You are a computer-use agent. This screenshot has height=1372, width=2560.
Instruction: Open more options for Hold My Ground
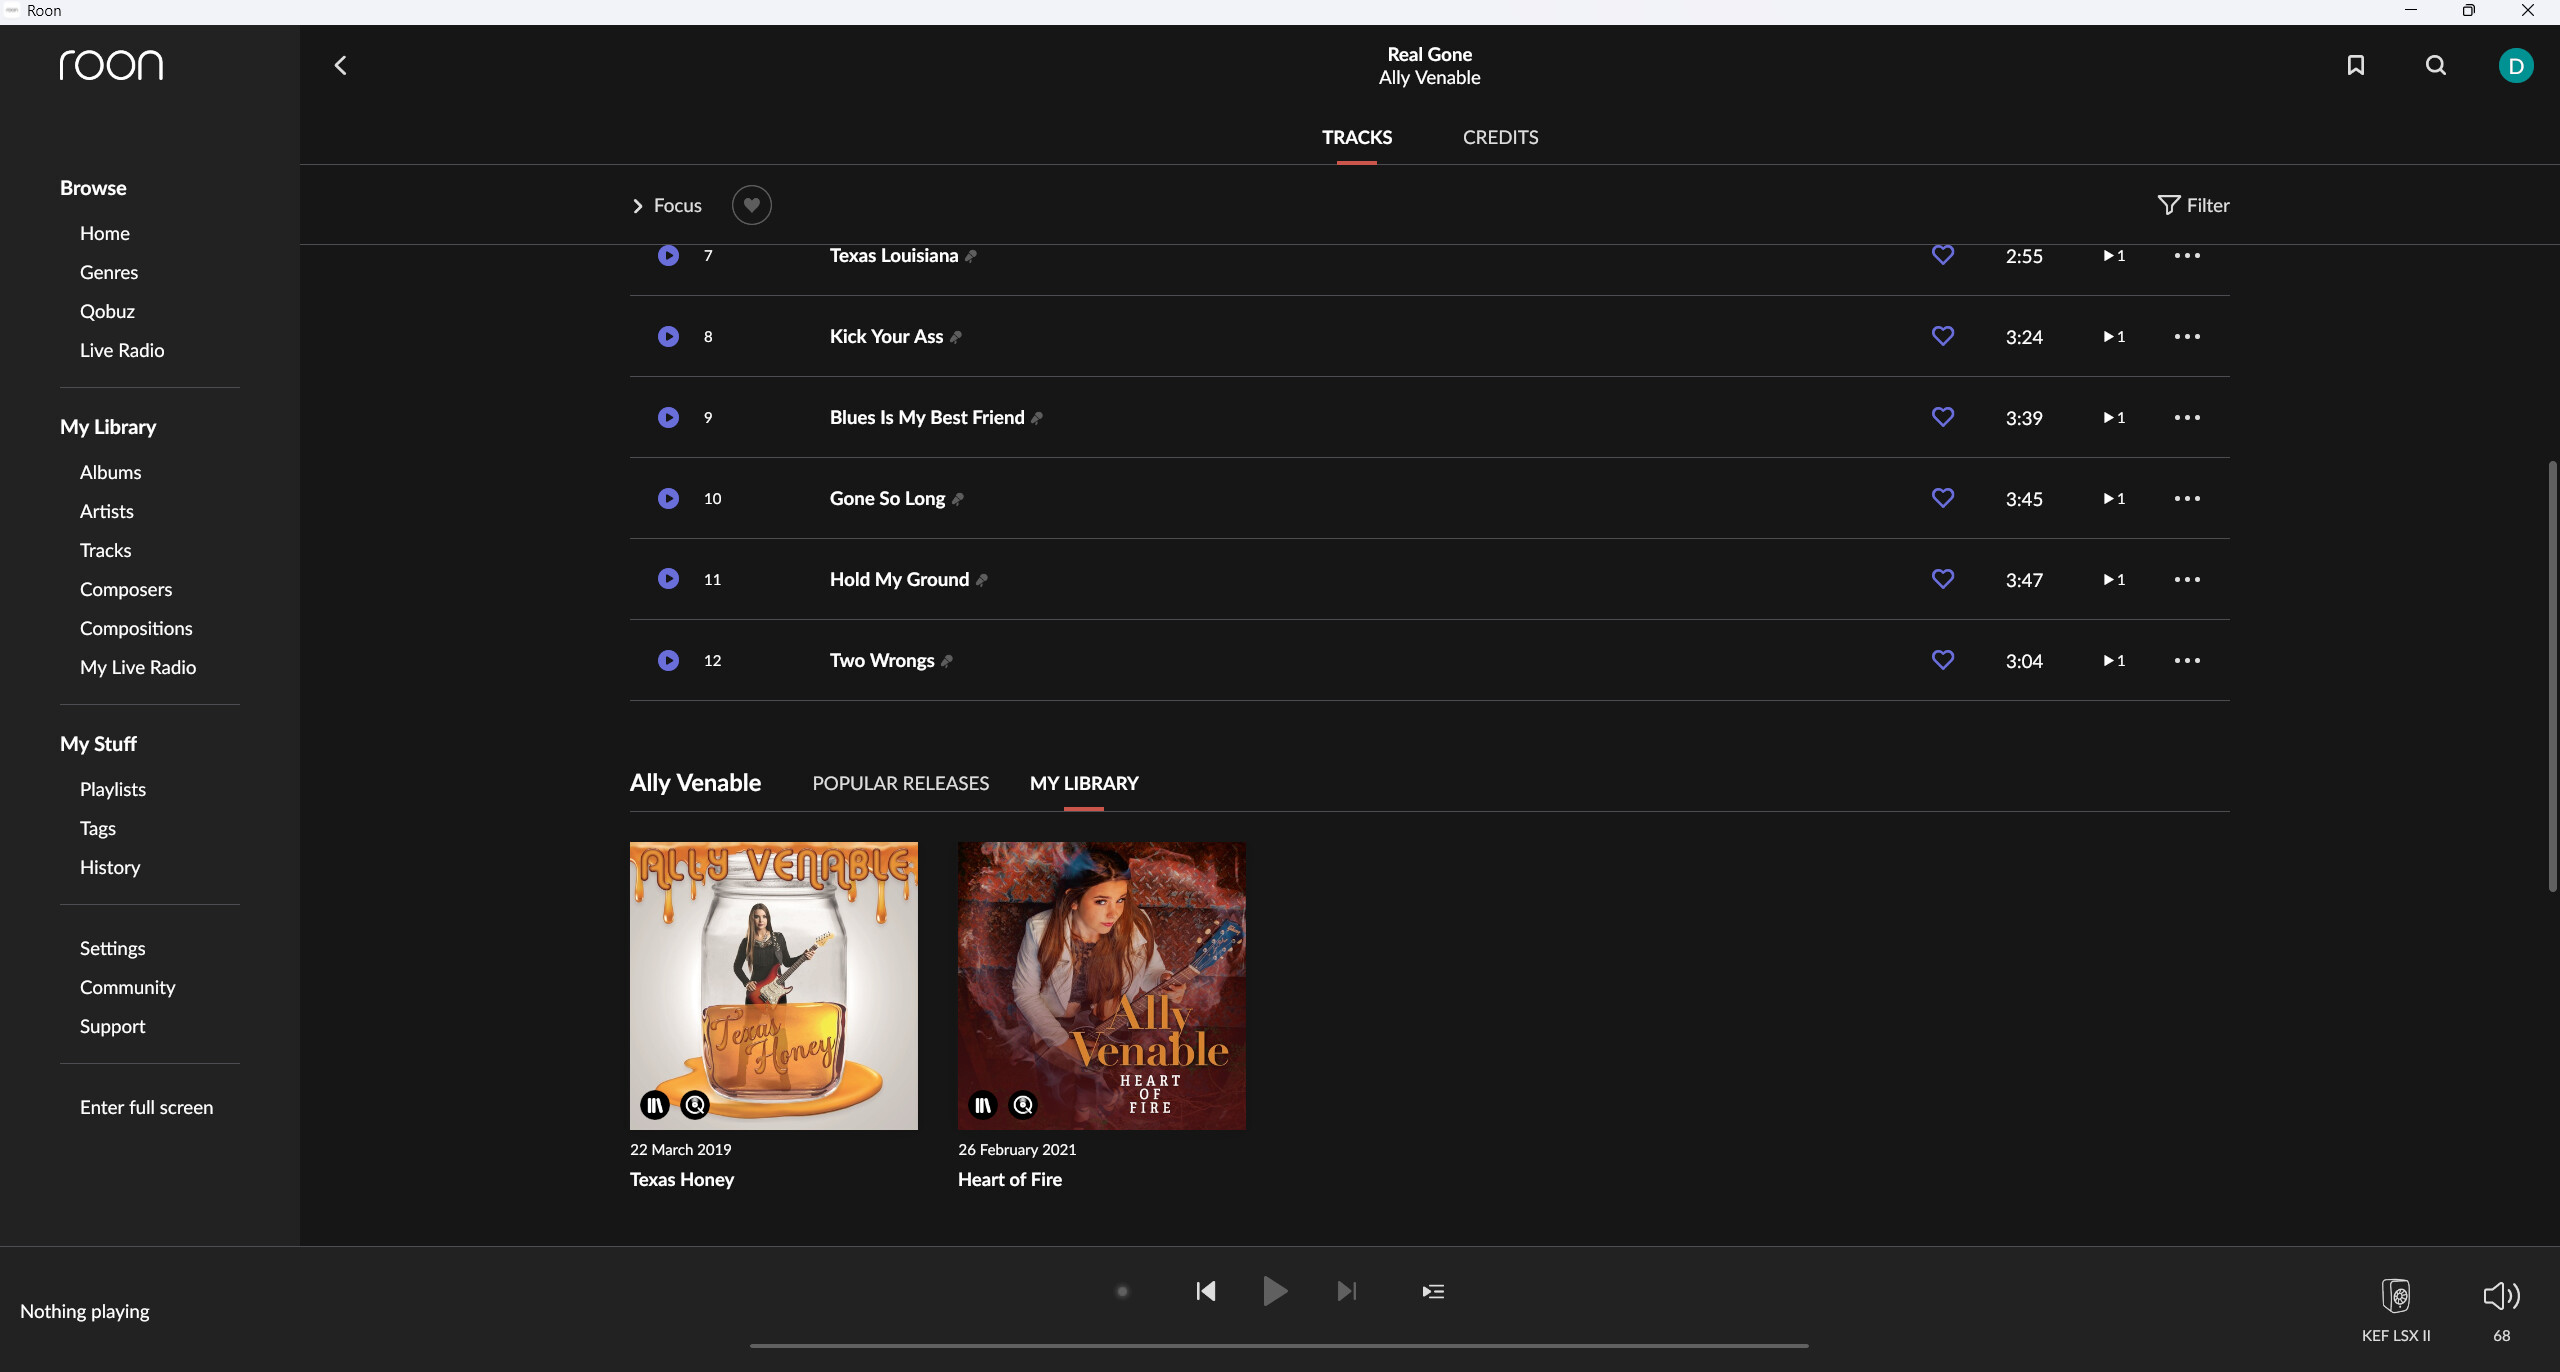point(2187,580)
